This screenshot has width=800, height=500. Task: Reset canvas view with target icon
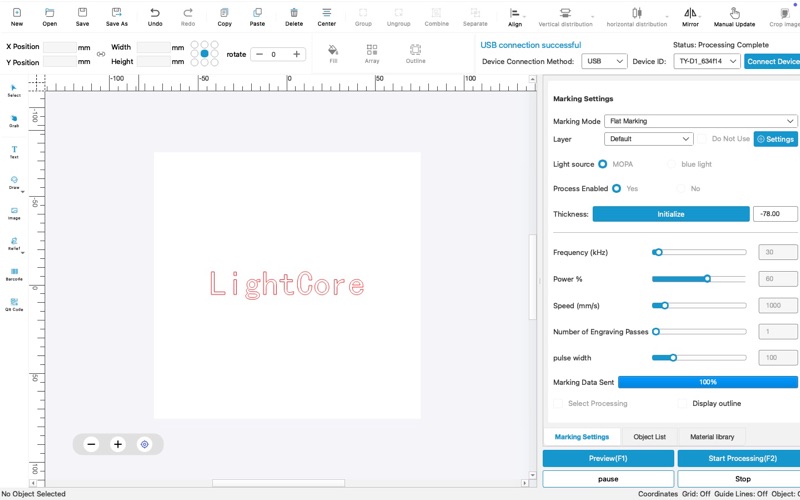144,444
